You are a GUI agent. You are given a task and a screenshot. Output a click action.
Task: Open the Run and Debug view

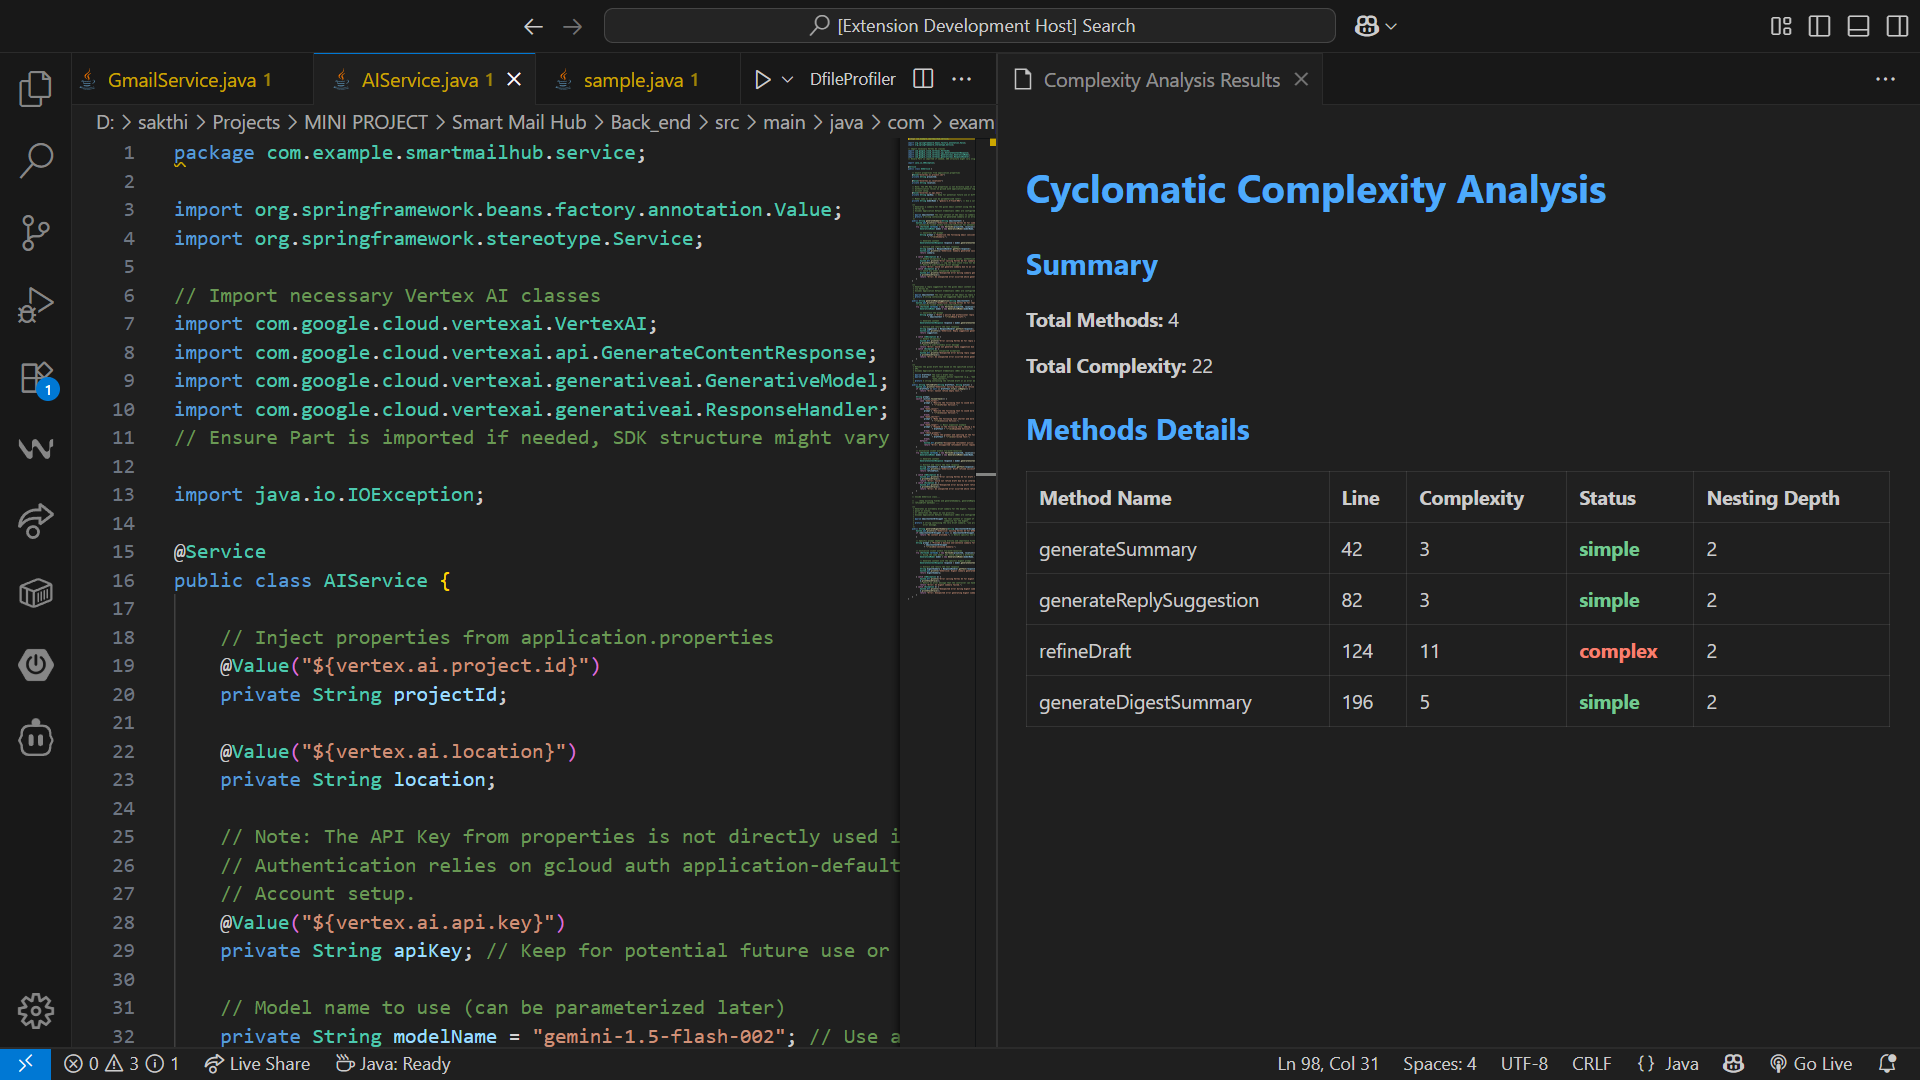[36, 305]
